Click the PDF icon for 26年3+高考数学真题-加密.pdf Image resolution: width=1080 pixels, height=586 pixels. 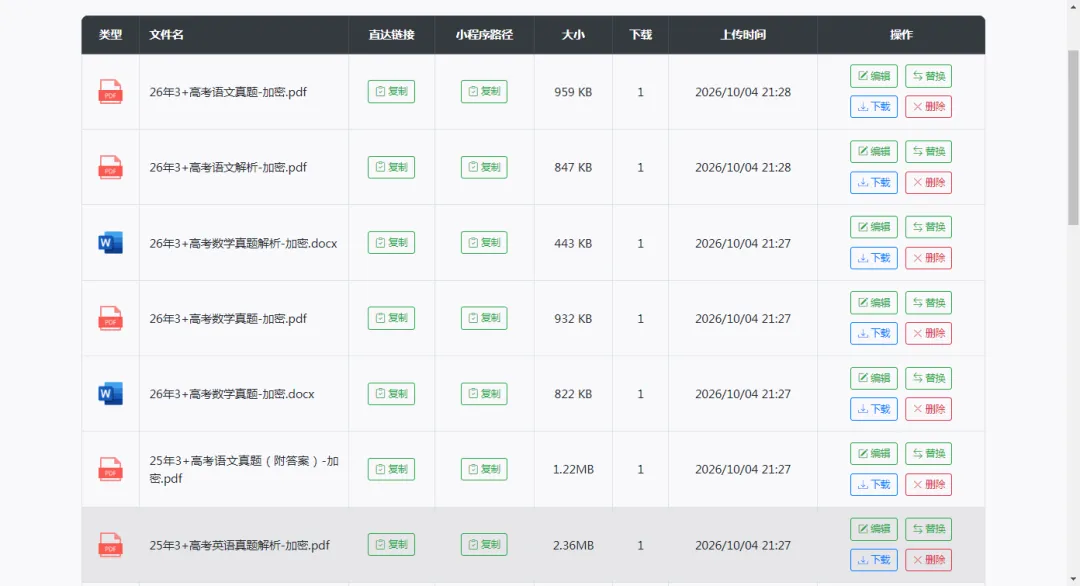point(110,318)
